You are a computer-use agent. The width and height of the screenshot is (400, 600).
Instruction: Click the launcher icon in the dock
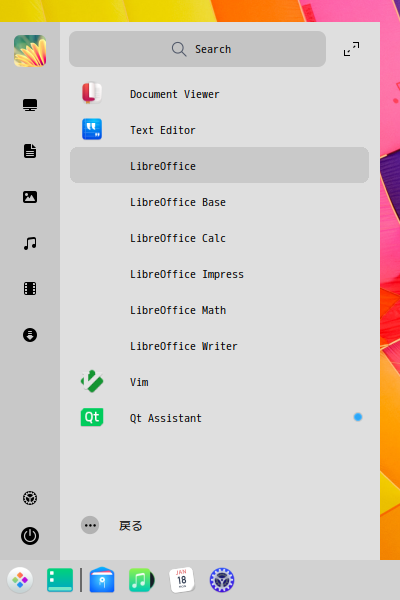(20, 580)
